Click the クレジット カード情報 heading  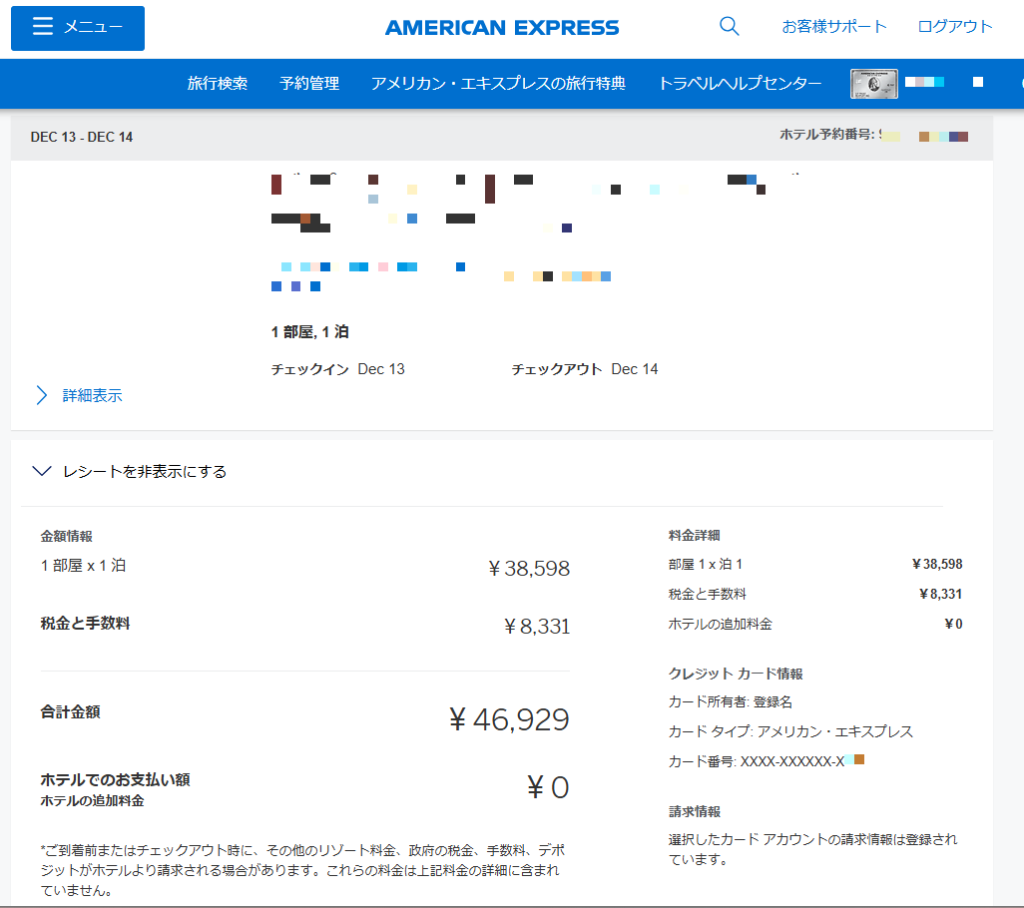tap(735, 673)
